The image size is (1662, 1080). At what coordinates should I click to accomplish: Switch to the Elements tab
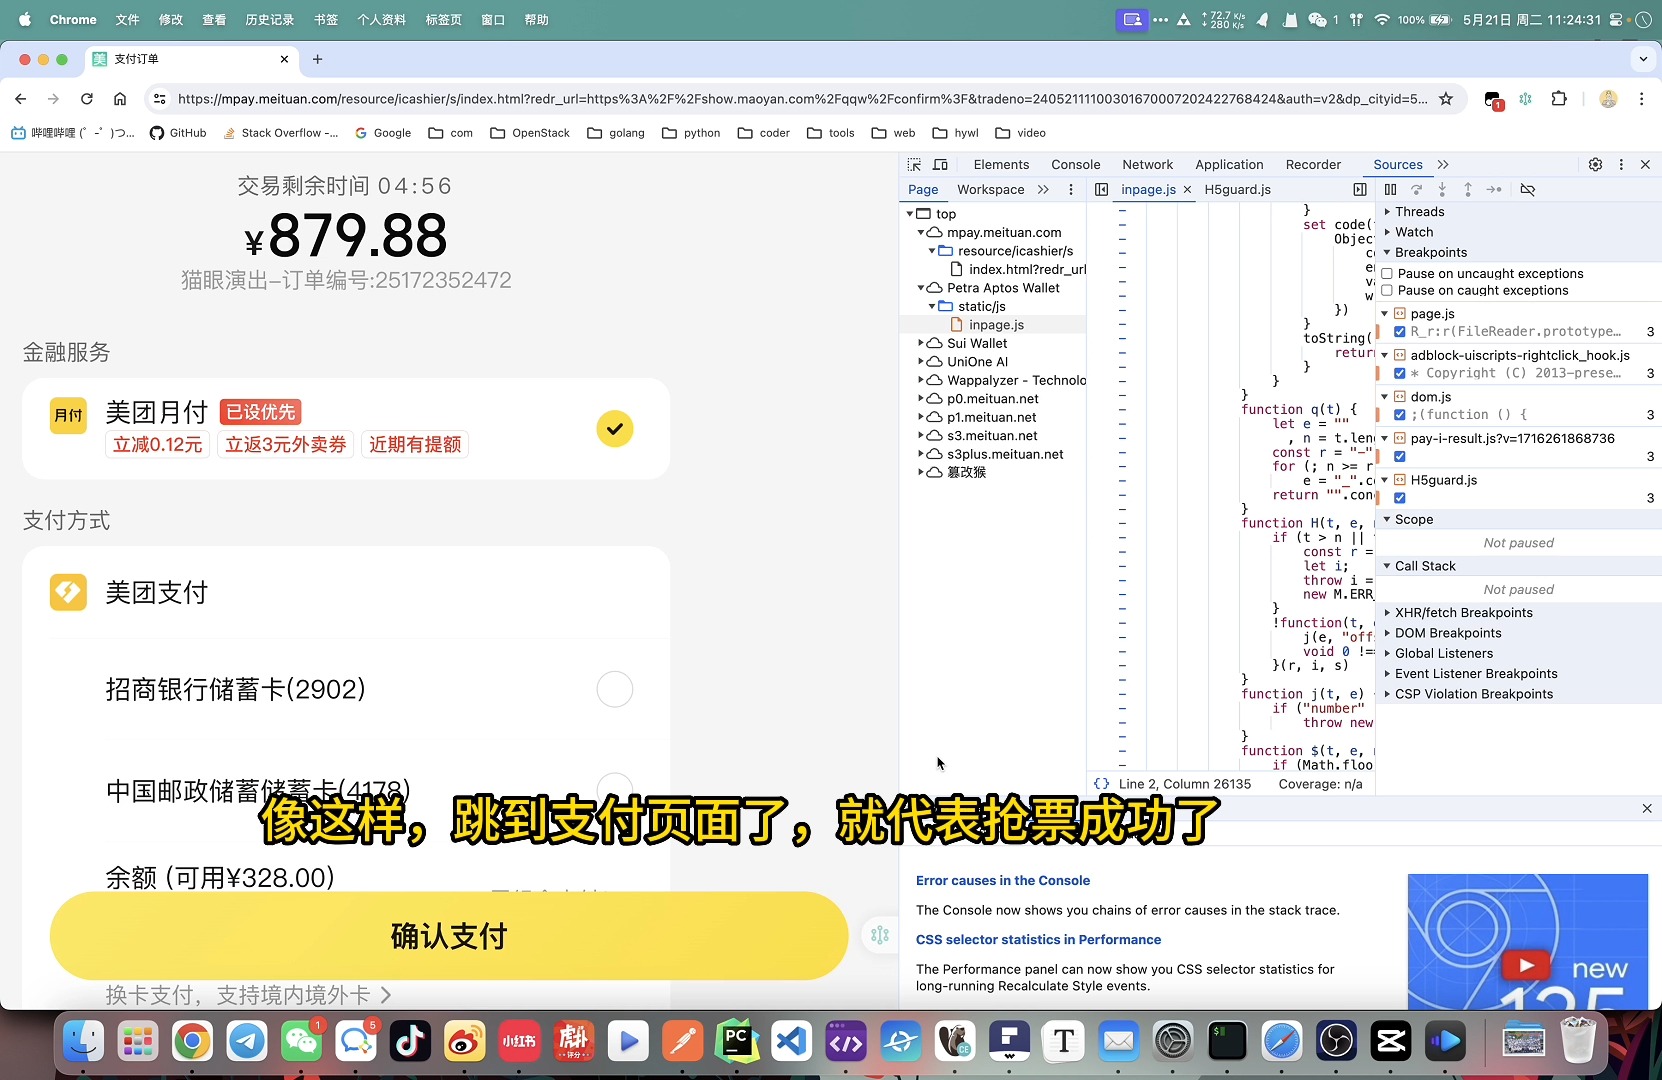[1001, 165]
